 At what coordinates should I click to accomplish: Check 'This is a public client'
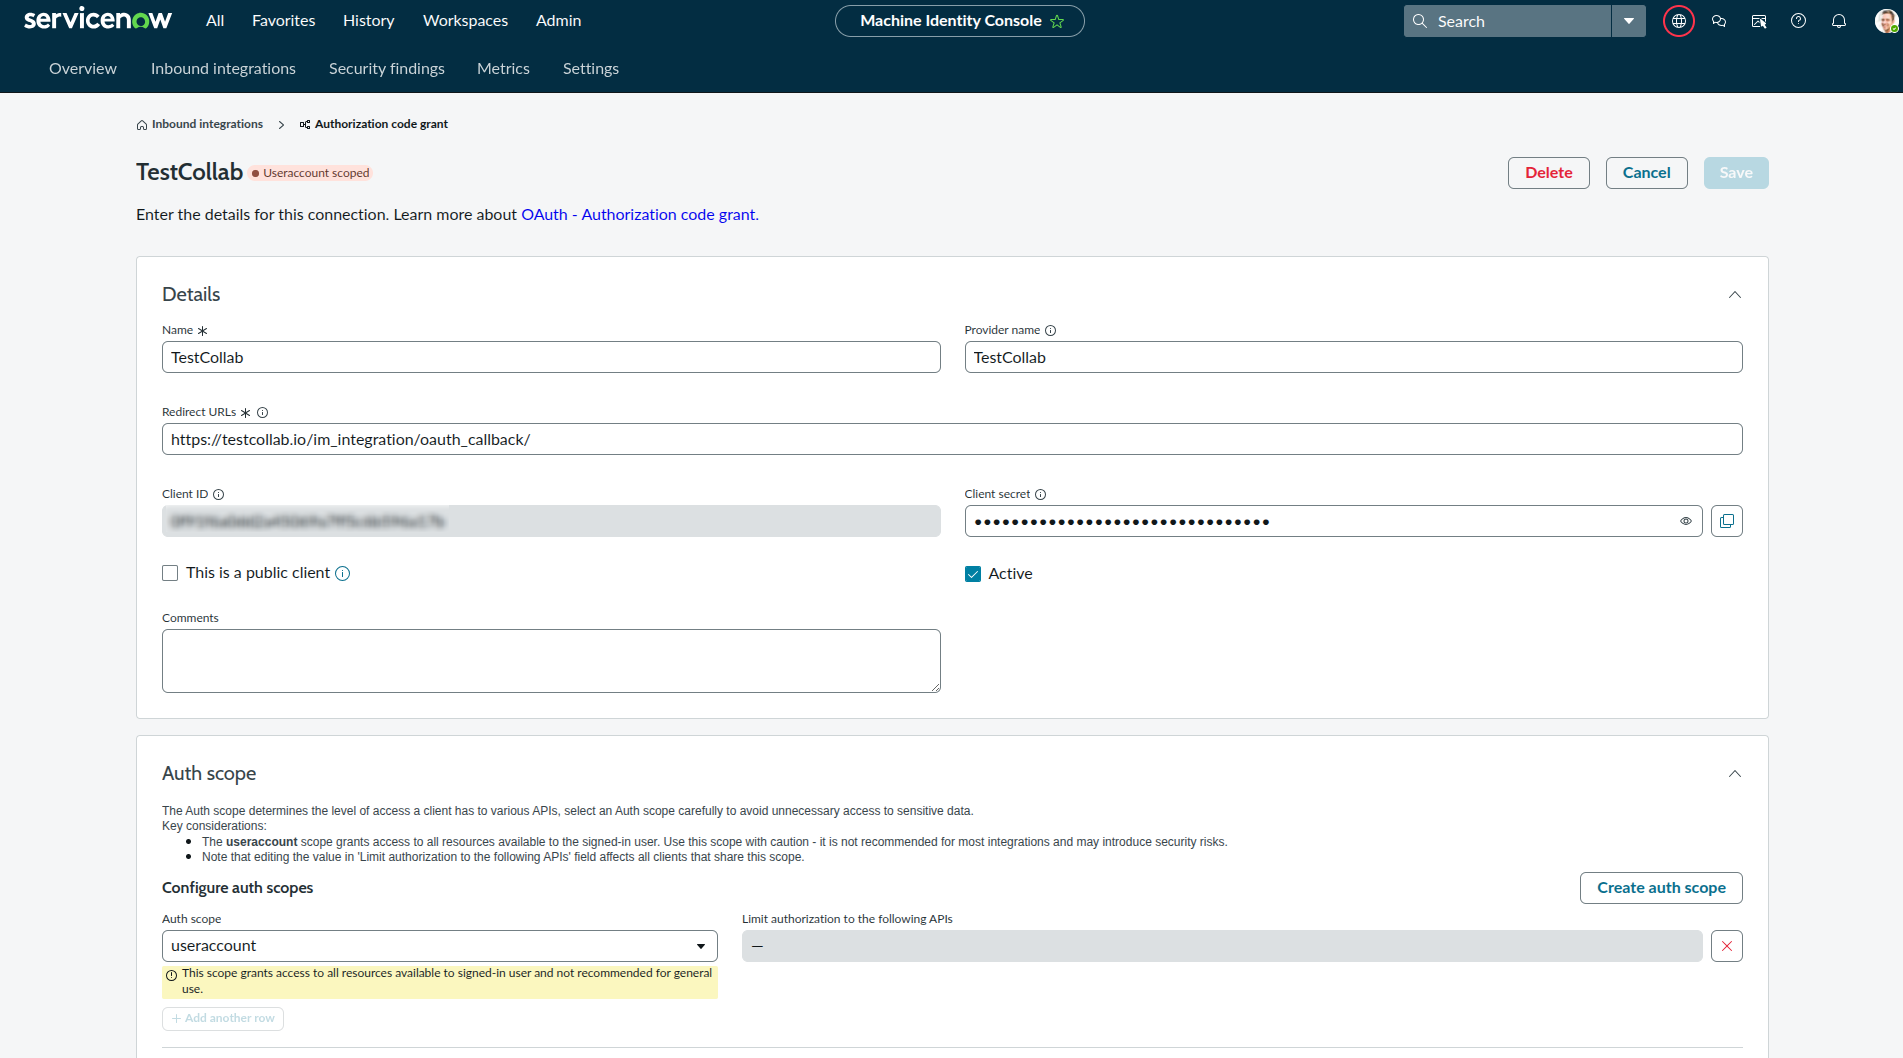170,573
